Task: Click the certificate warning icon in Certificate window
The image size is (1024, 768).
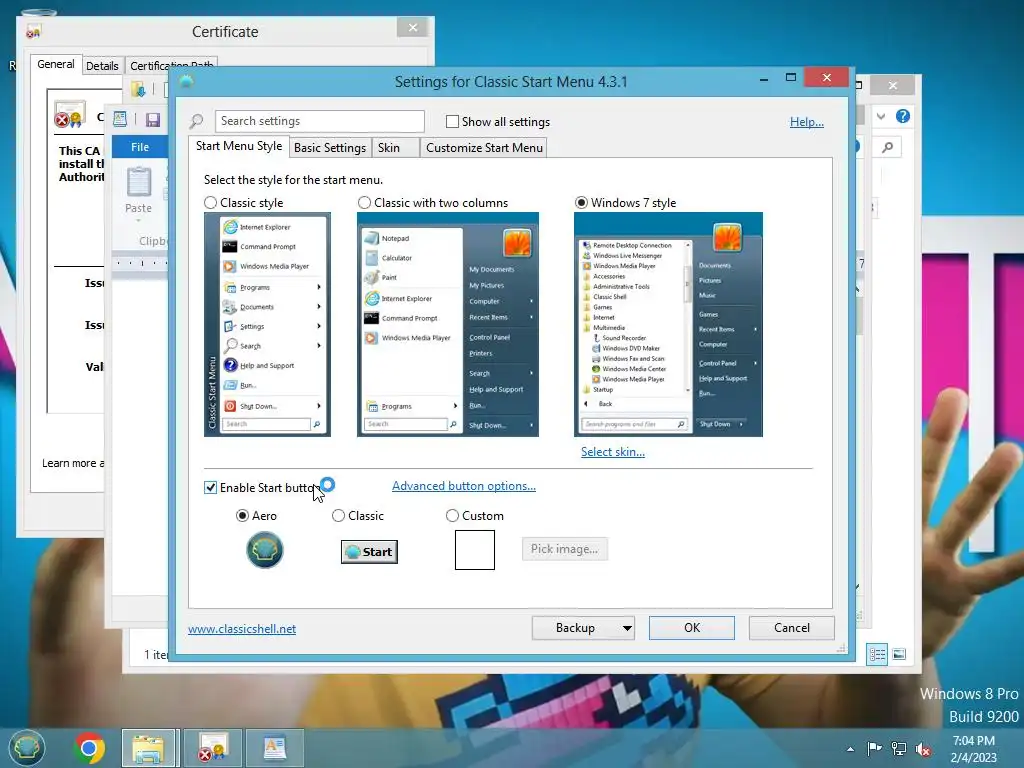Action: pos(69,116)
